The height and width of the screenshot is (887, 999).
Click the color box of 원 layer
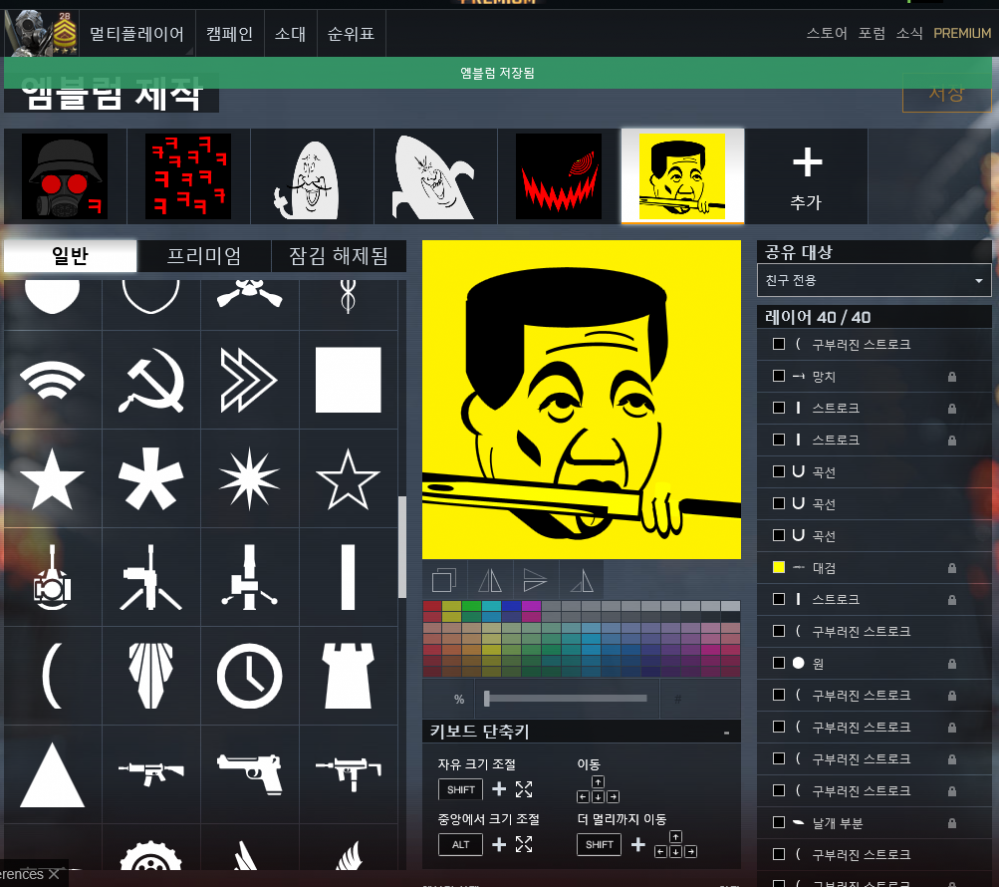[x=779, y=663]
